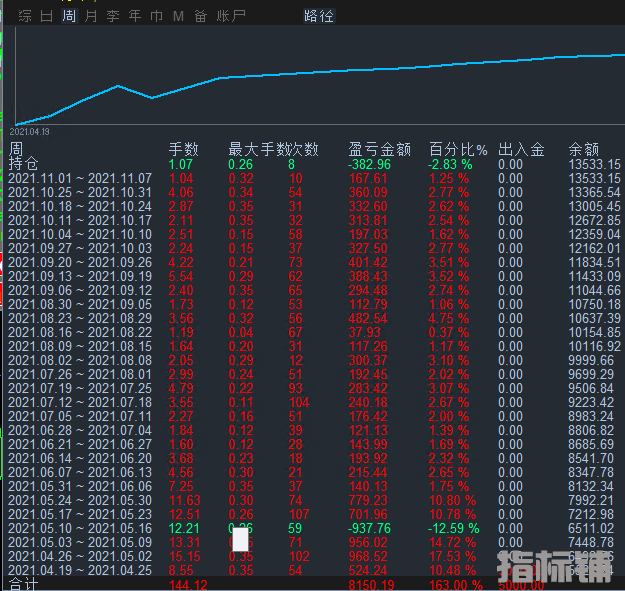Click the 盈亏金额 column header
Viewport: 625px width, 591px height.
(379, 149)
